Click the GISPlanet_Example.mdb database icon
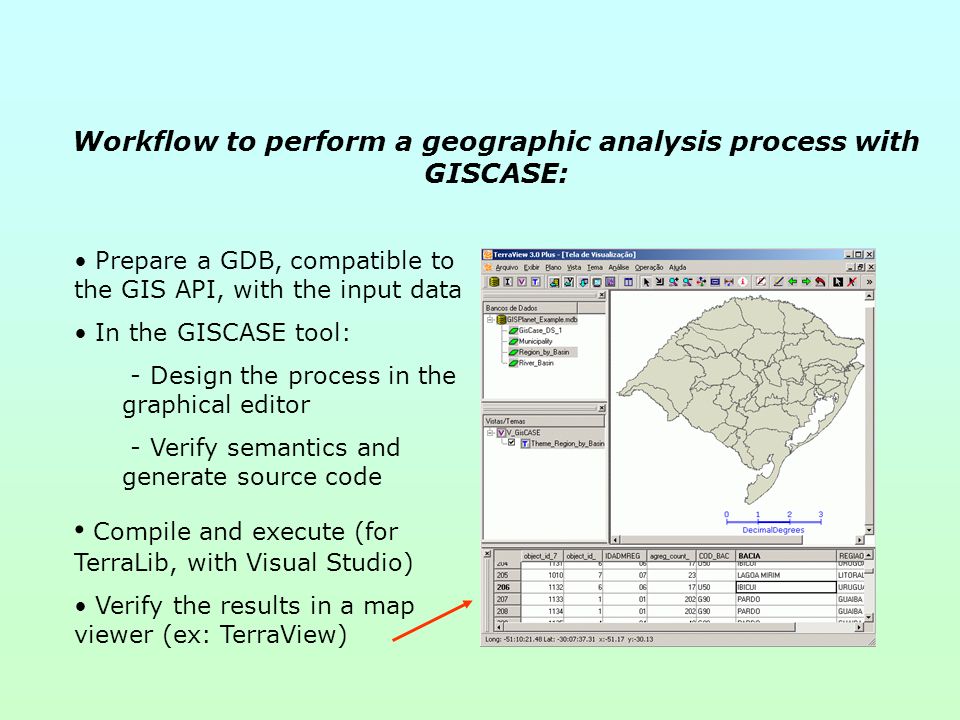Viewport: 960px width, 720px height. click(x=501, y=320)
